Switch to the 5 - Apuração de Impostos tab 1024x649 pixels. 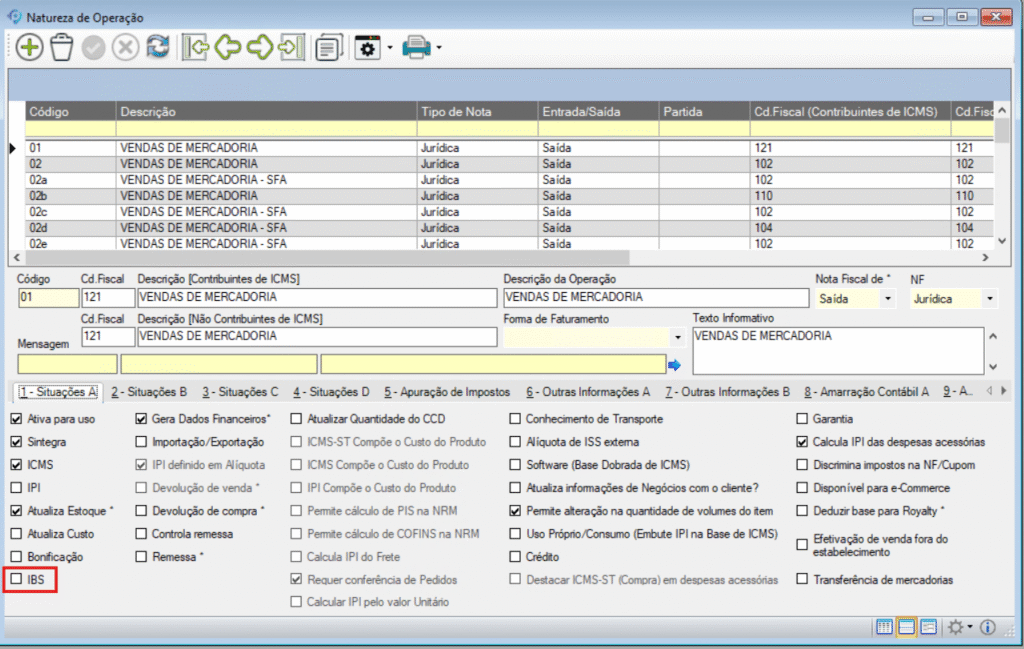pos(446,391)
